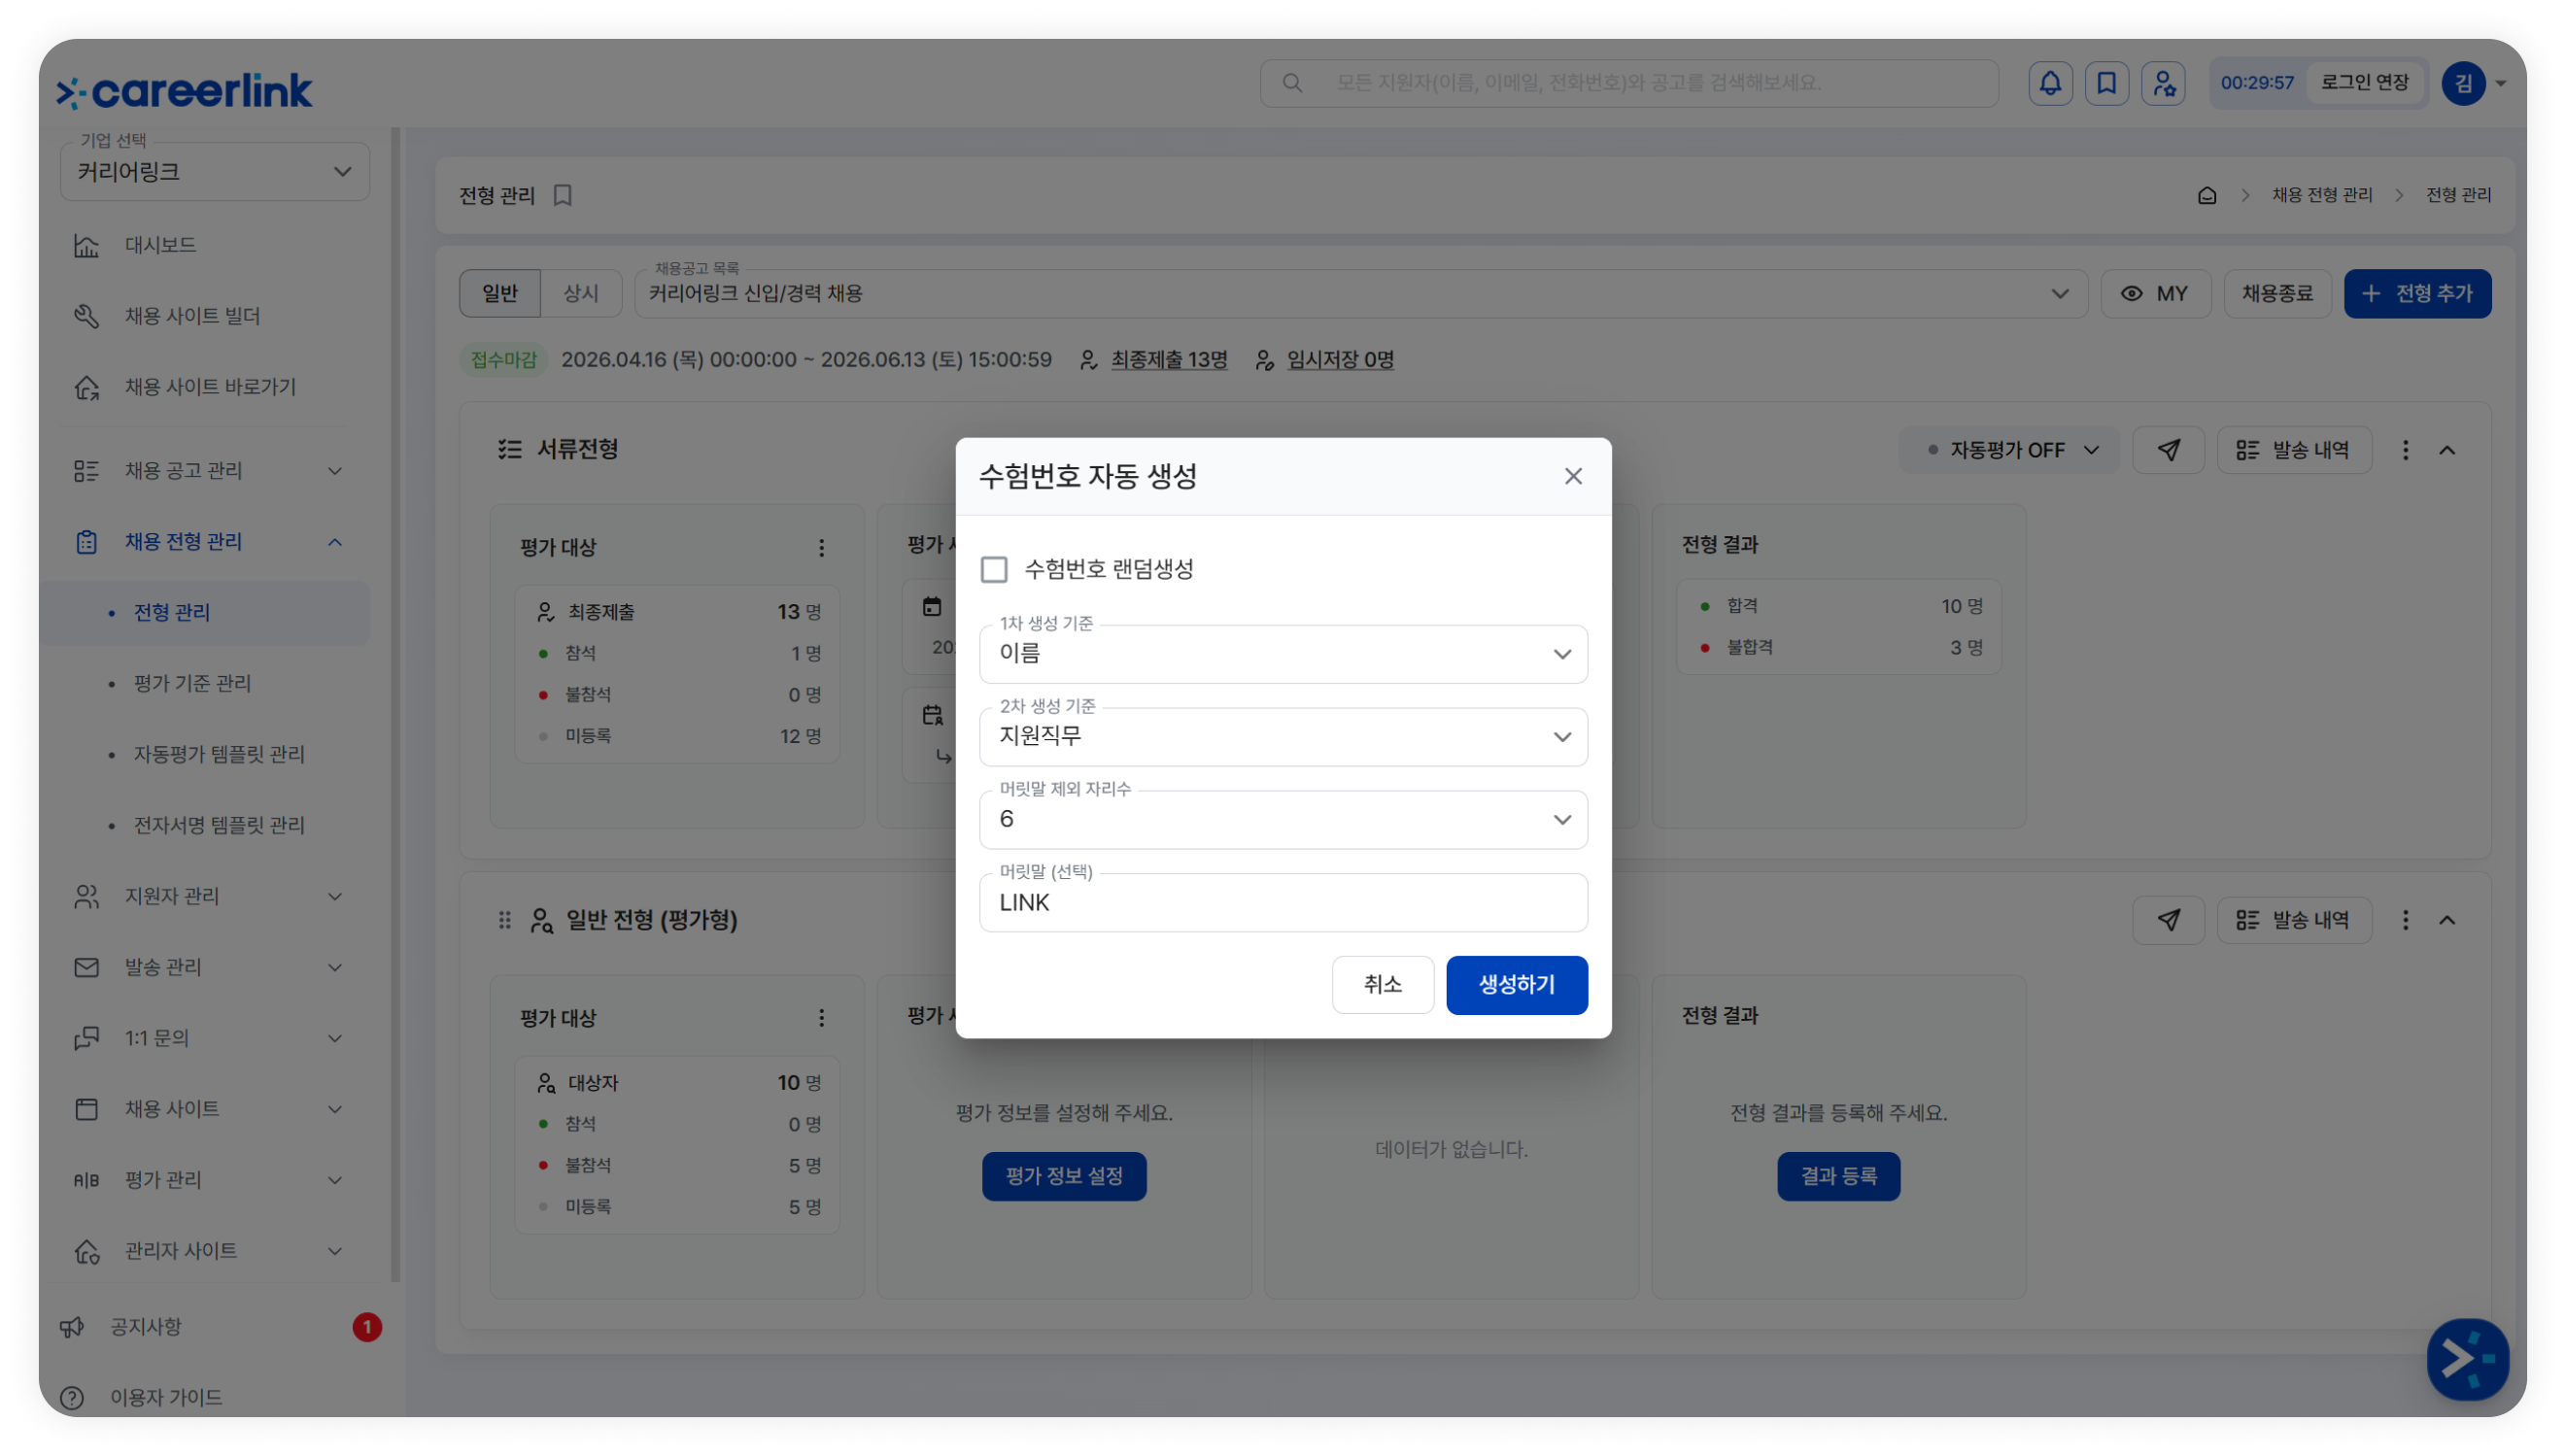The image size is (2566, 1456).
Task: Toggle the MY view button
Action: 2155,294
